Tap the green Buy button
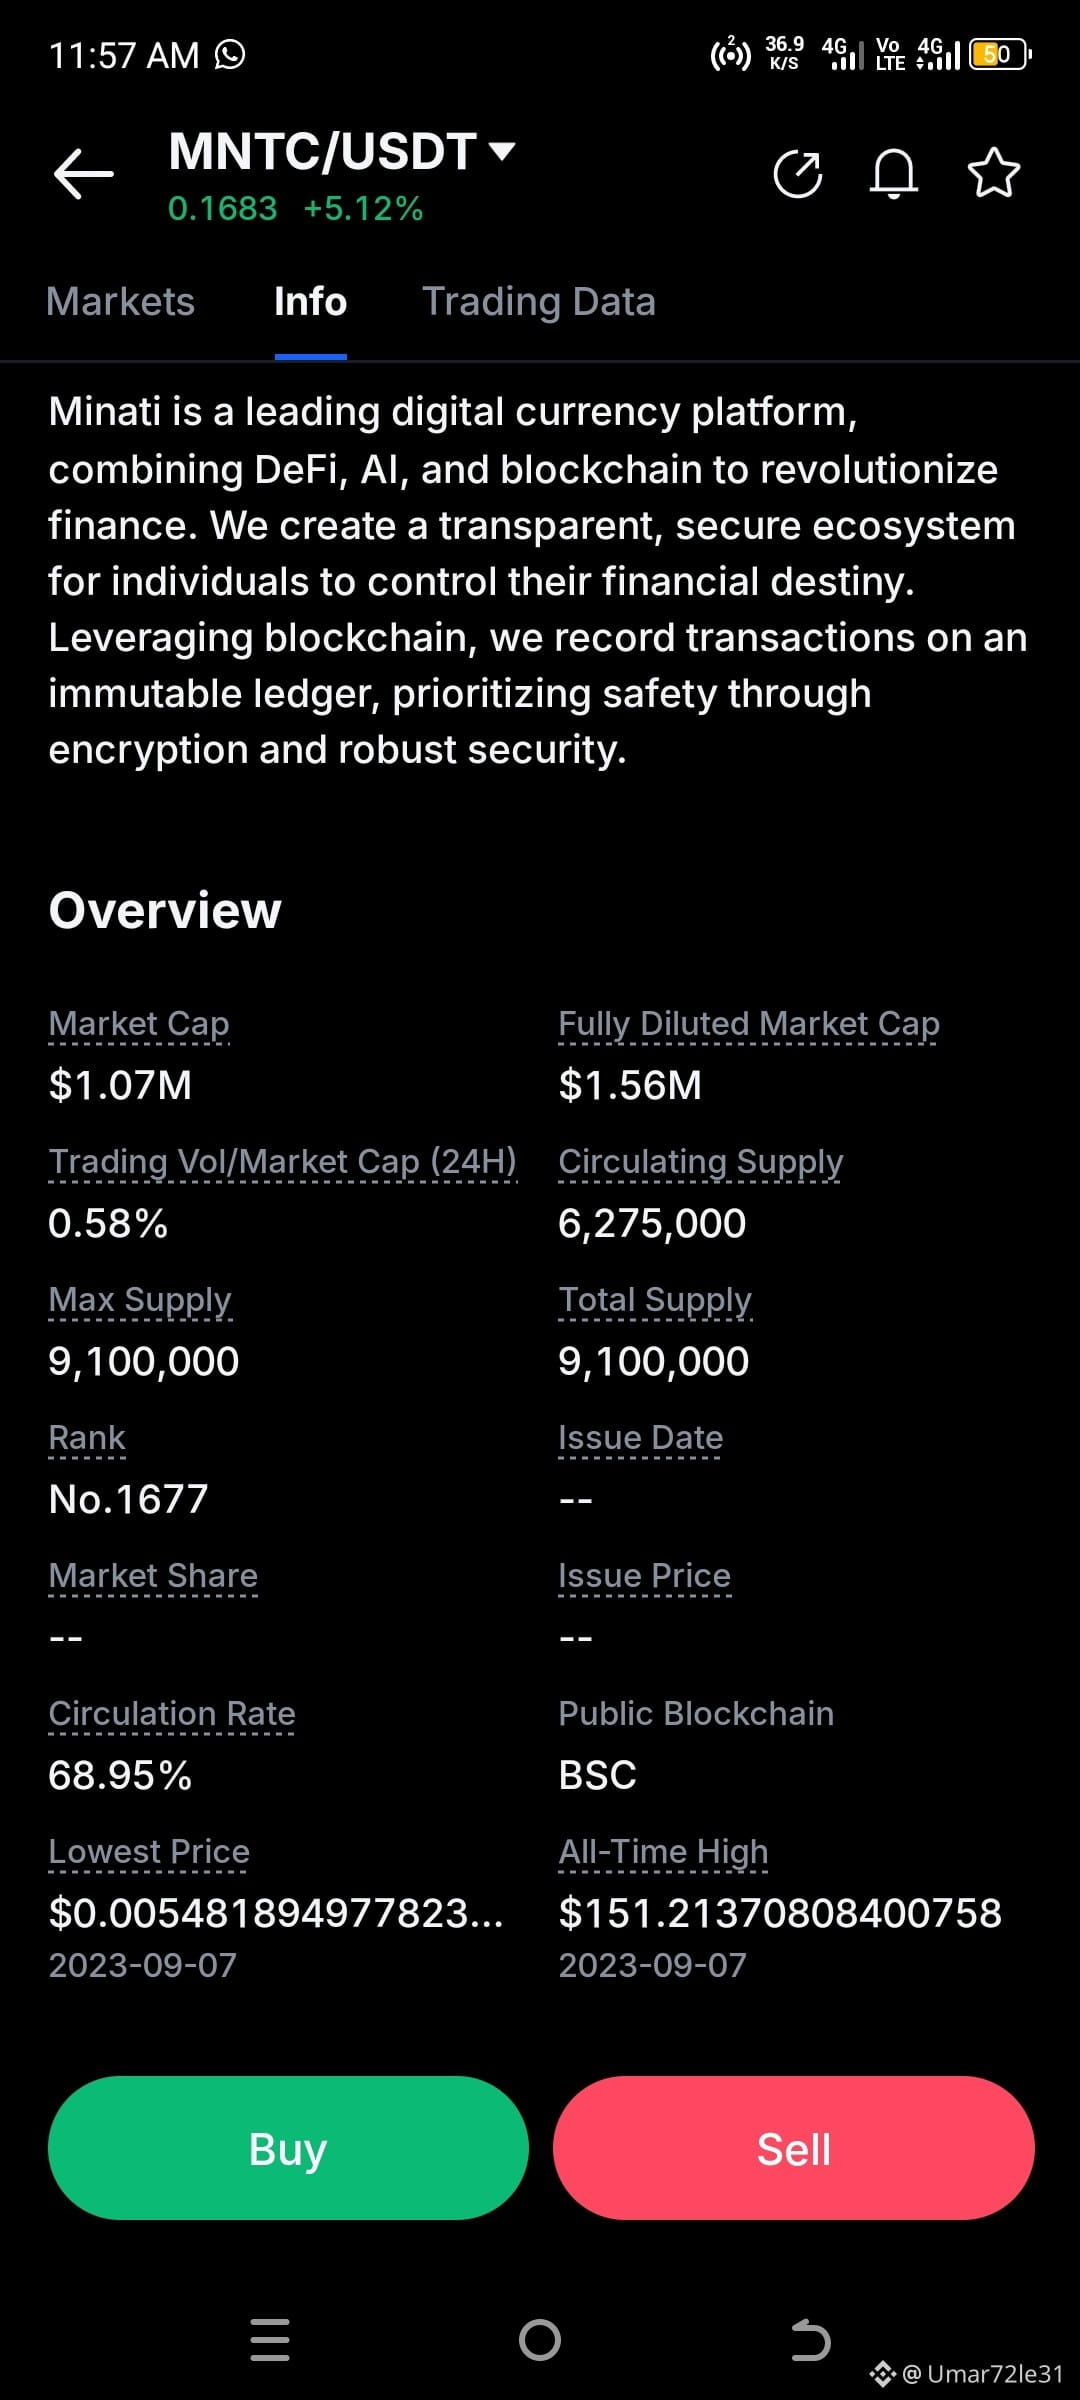Viewport: 1080px width, 2400px height. [288, 2148]
